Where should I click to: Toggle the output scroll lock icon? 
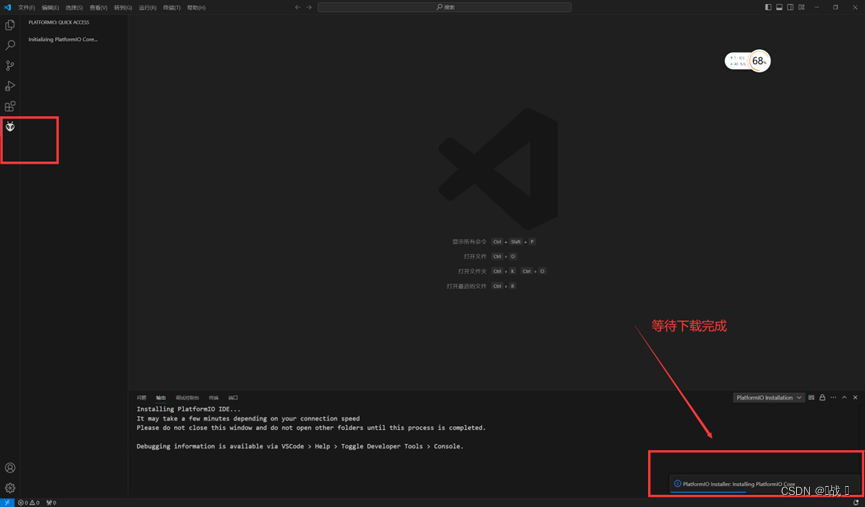click(823, 398)
